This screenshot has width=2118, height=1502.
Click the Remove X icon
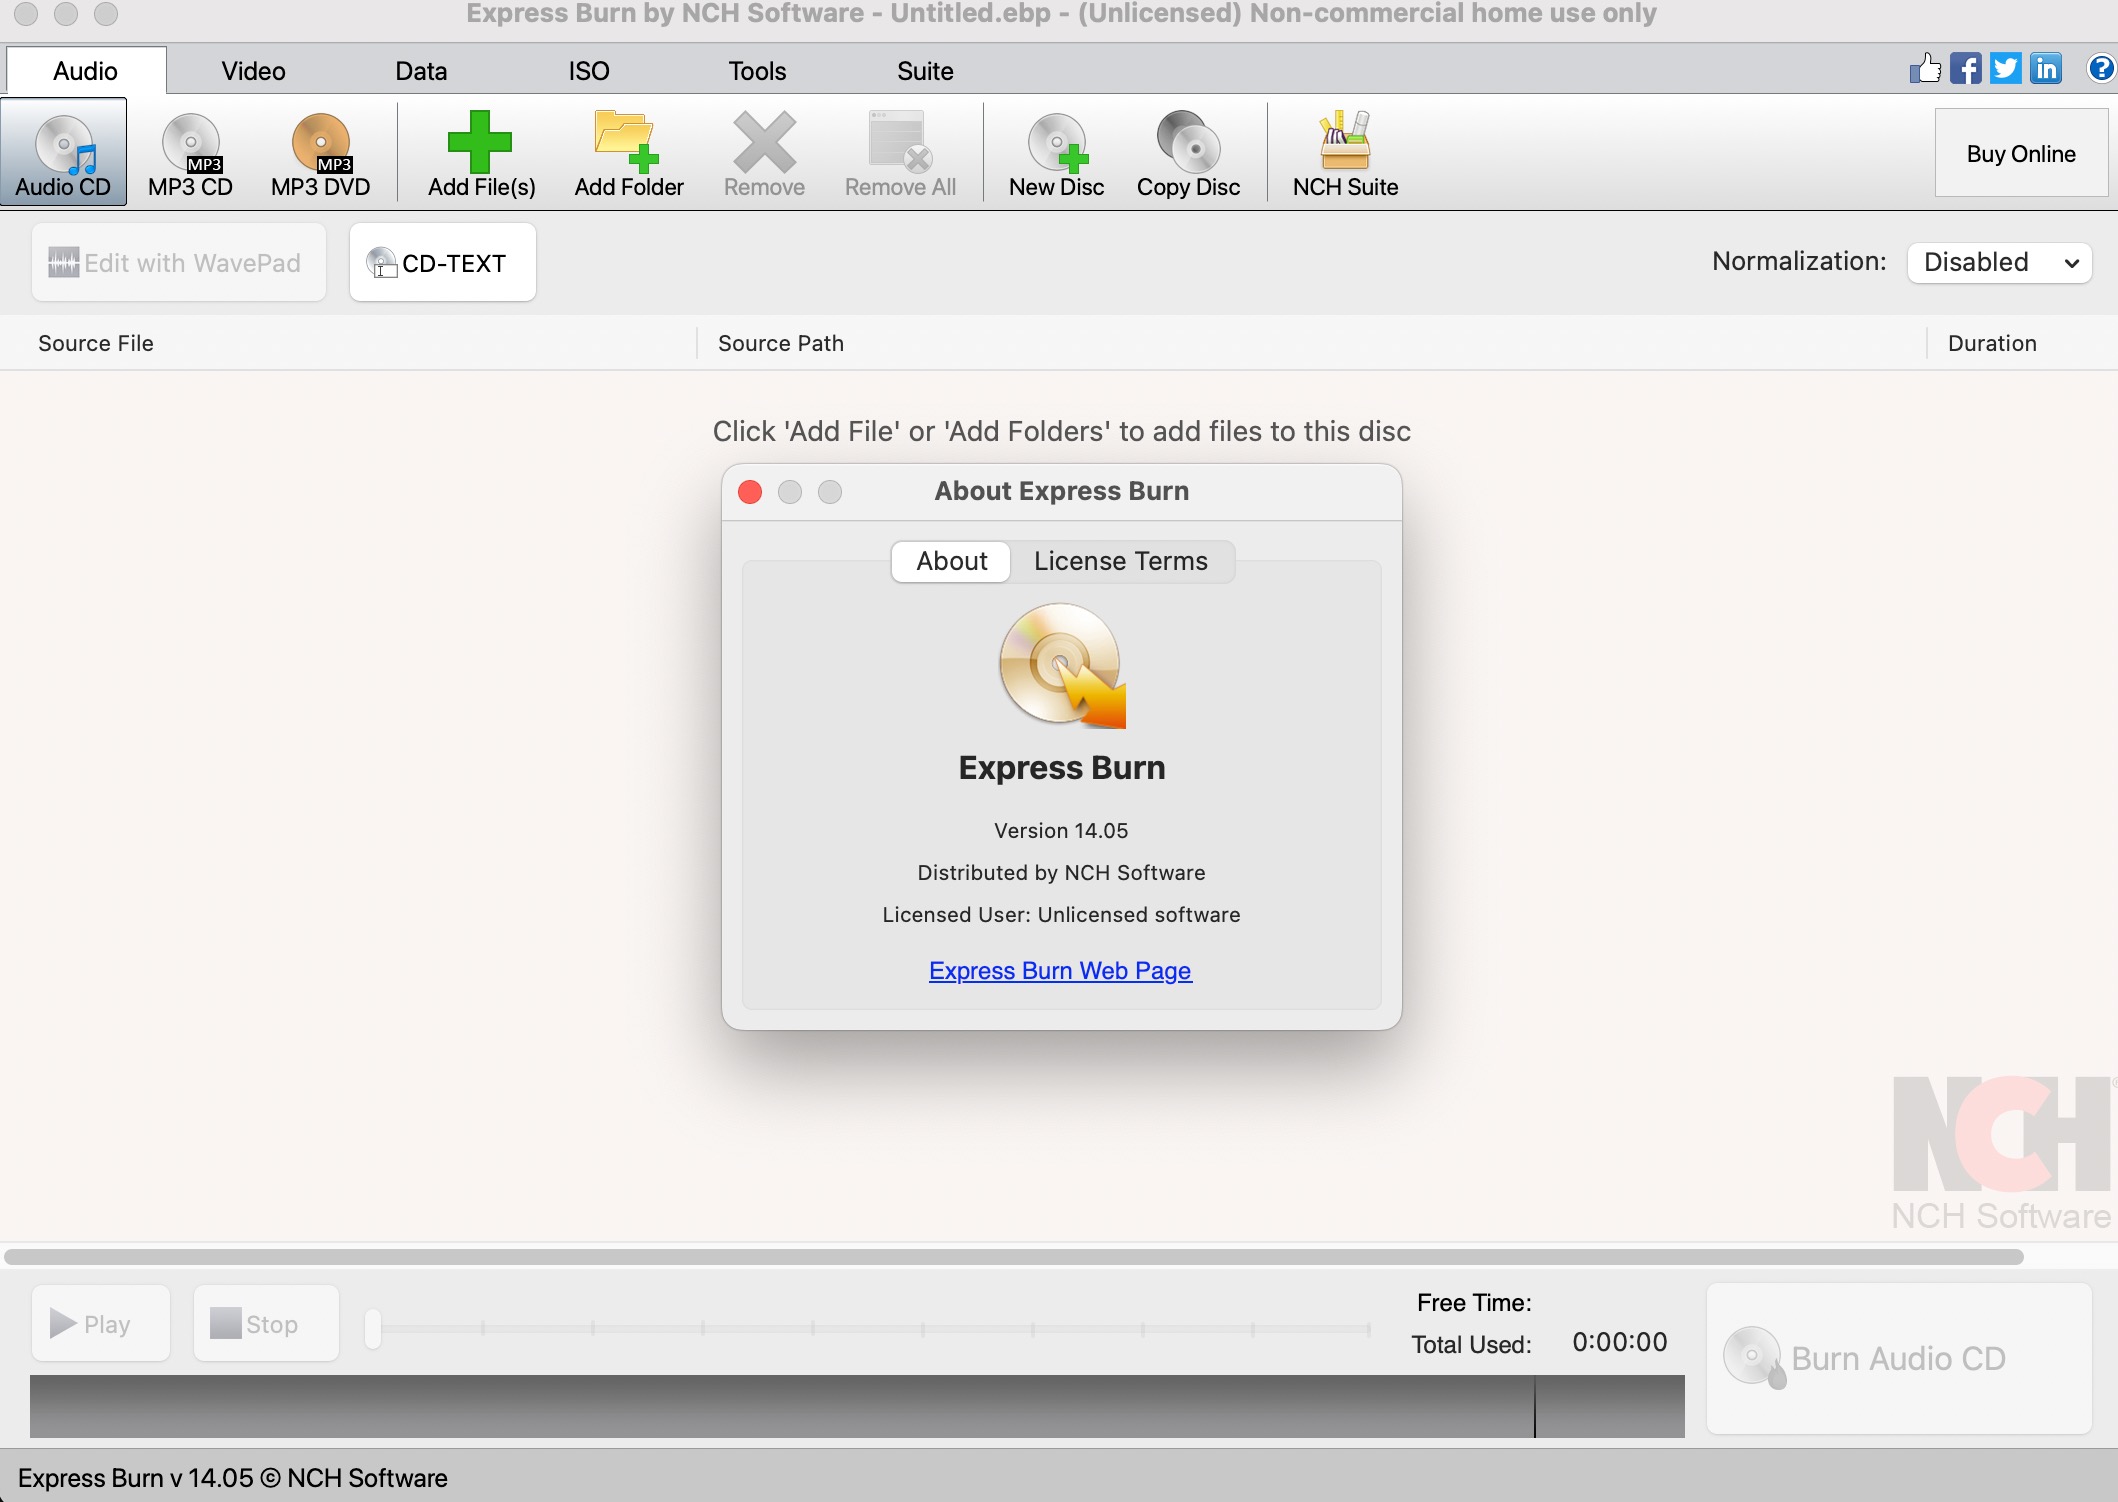coord(764,143)
